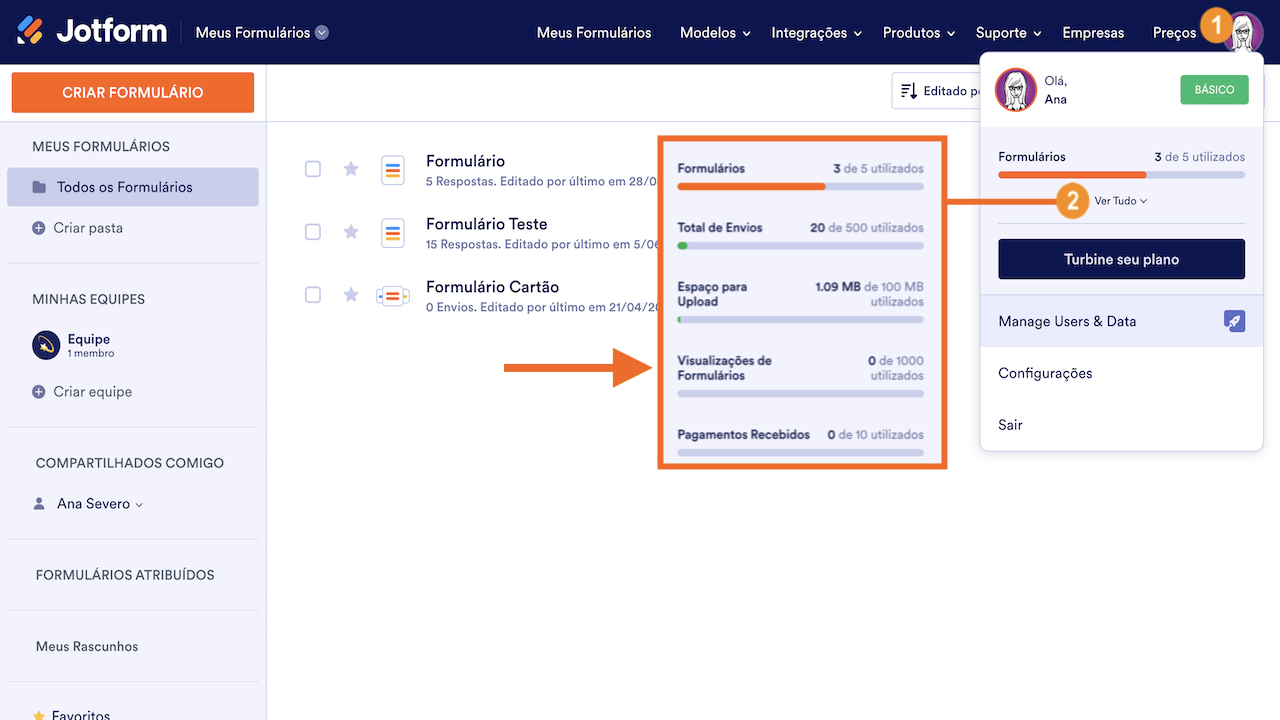Click the star icon beside Favoritos

[39, 715]
